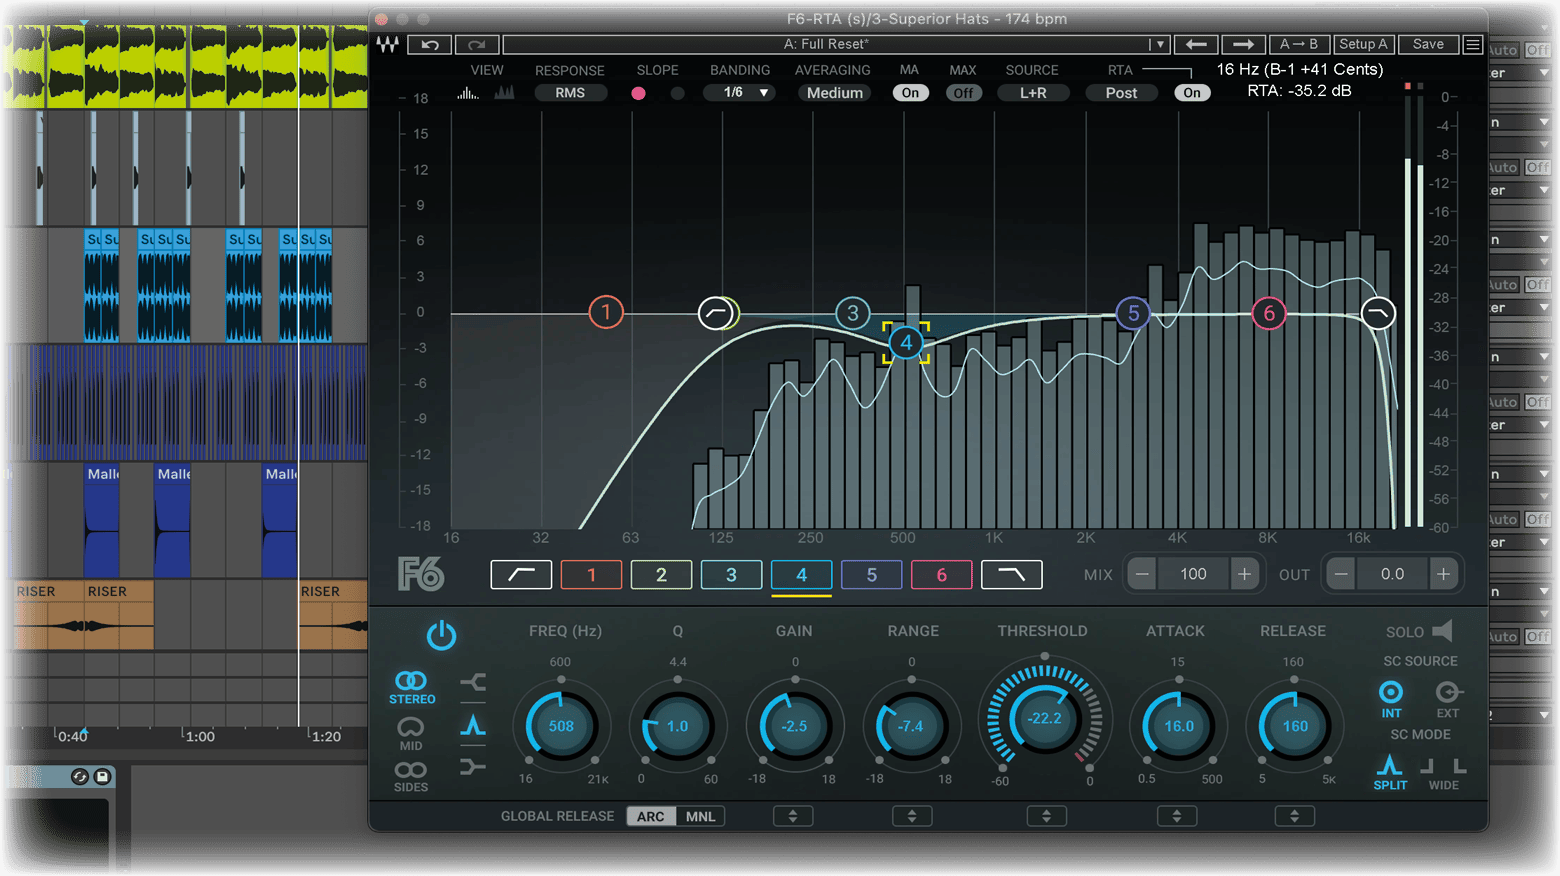Switch to band tab 6
Image resolution: width=1560 pixels, height=876 pixels.
coord(941,575)
